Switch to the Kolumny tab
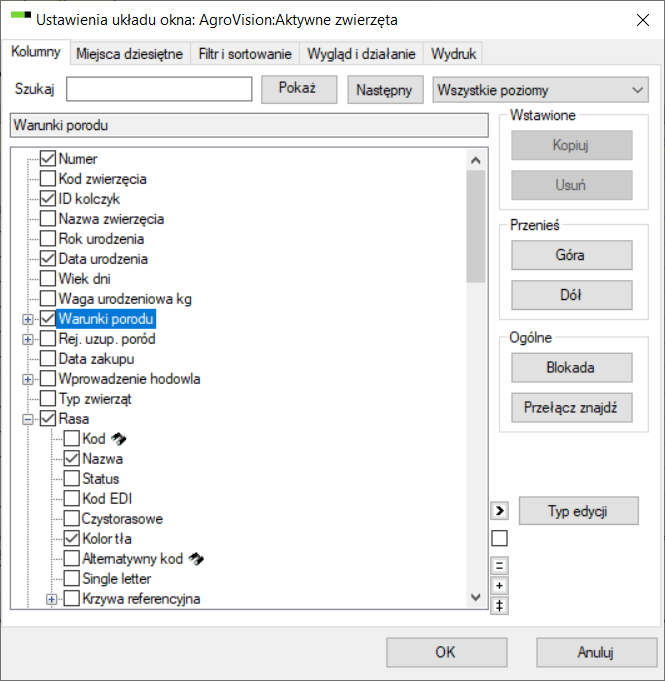Viewport: 665px width, 681px height. click(x=36, y=52)
